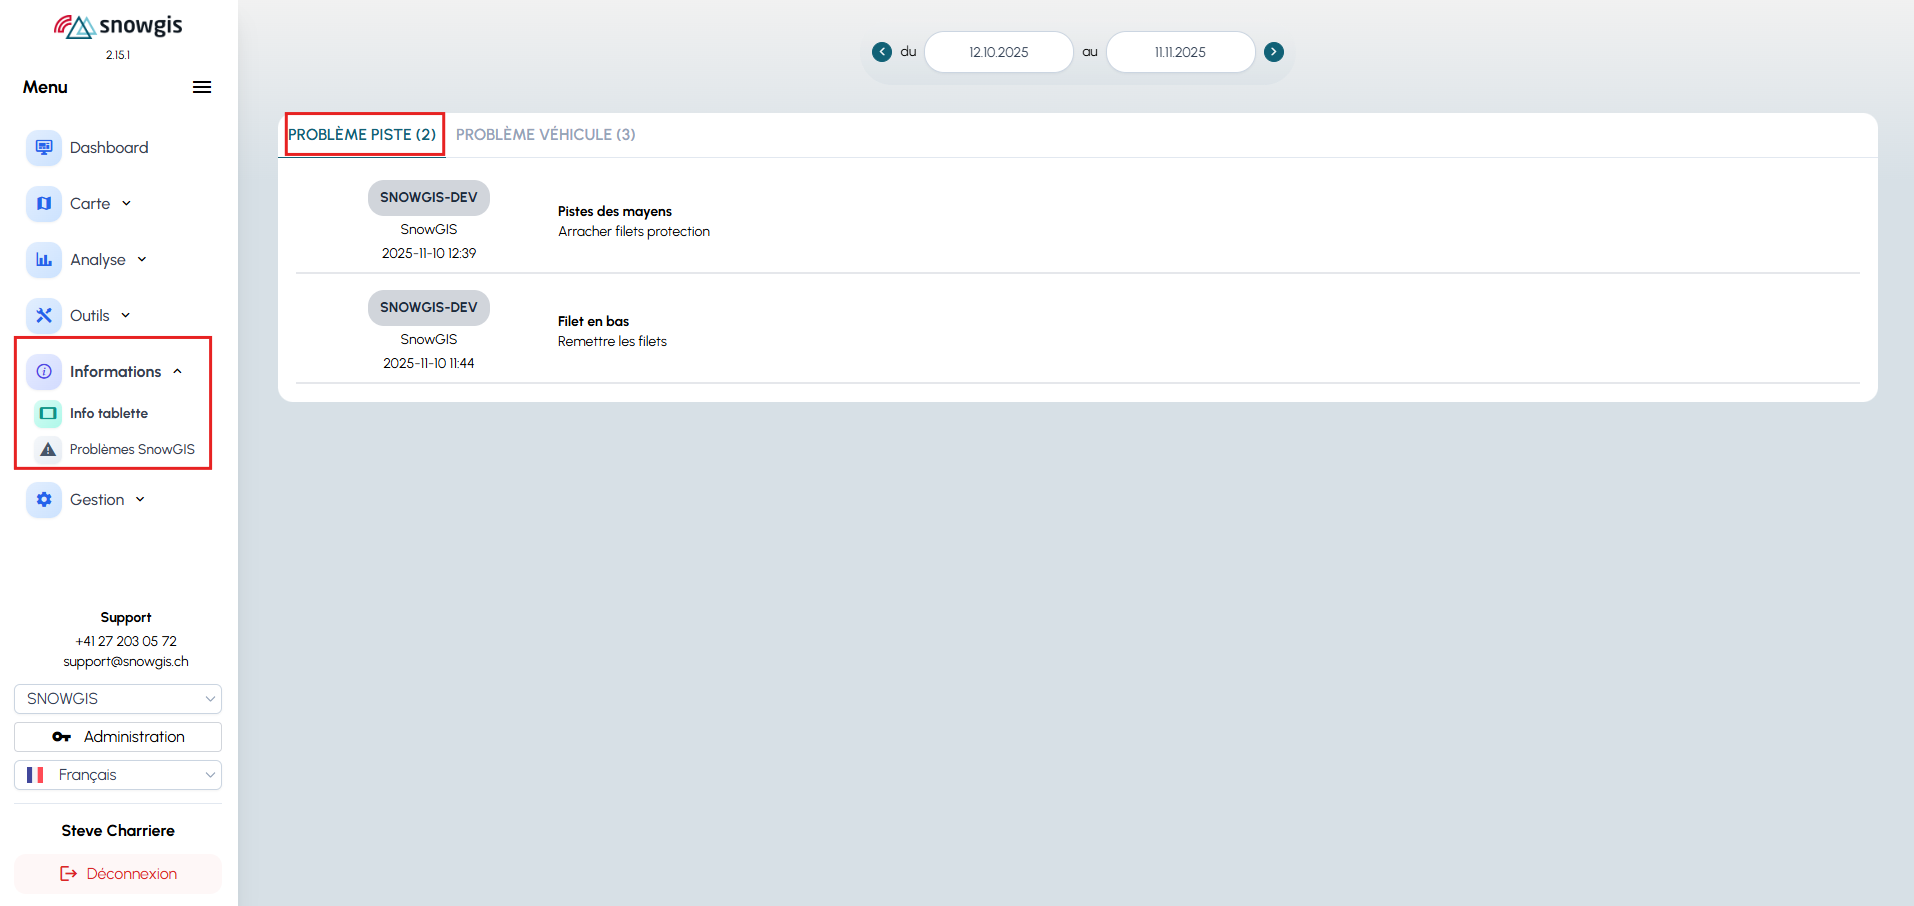Click the Déconnexion logout button
1914x906 pixels.
click(118, 874)
